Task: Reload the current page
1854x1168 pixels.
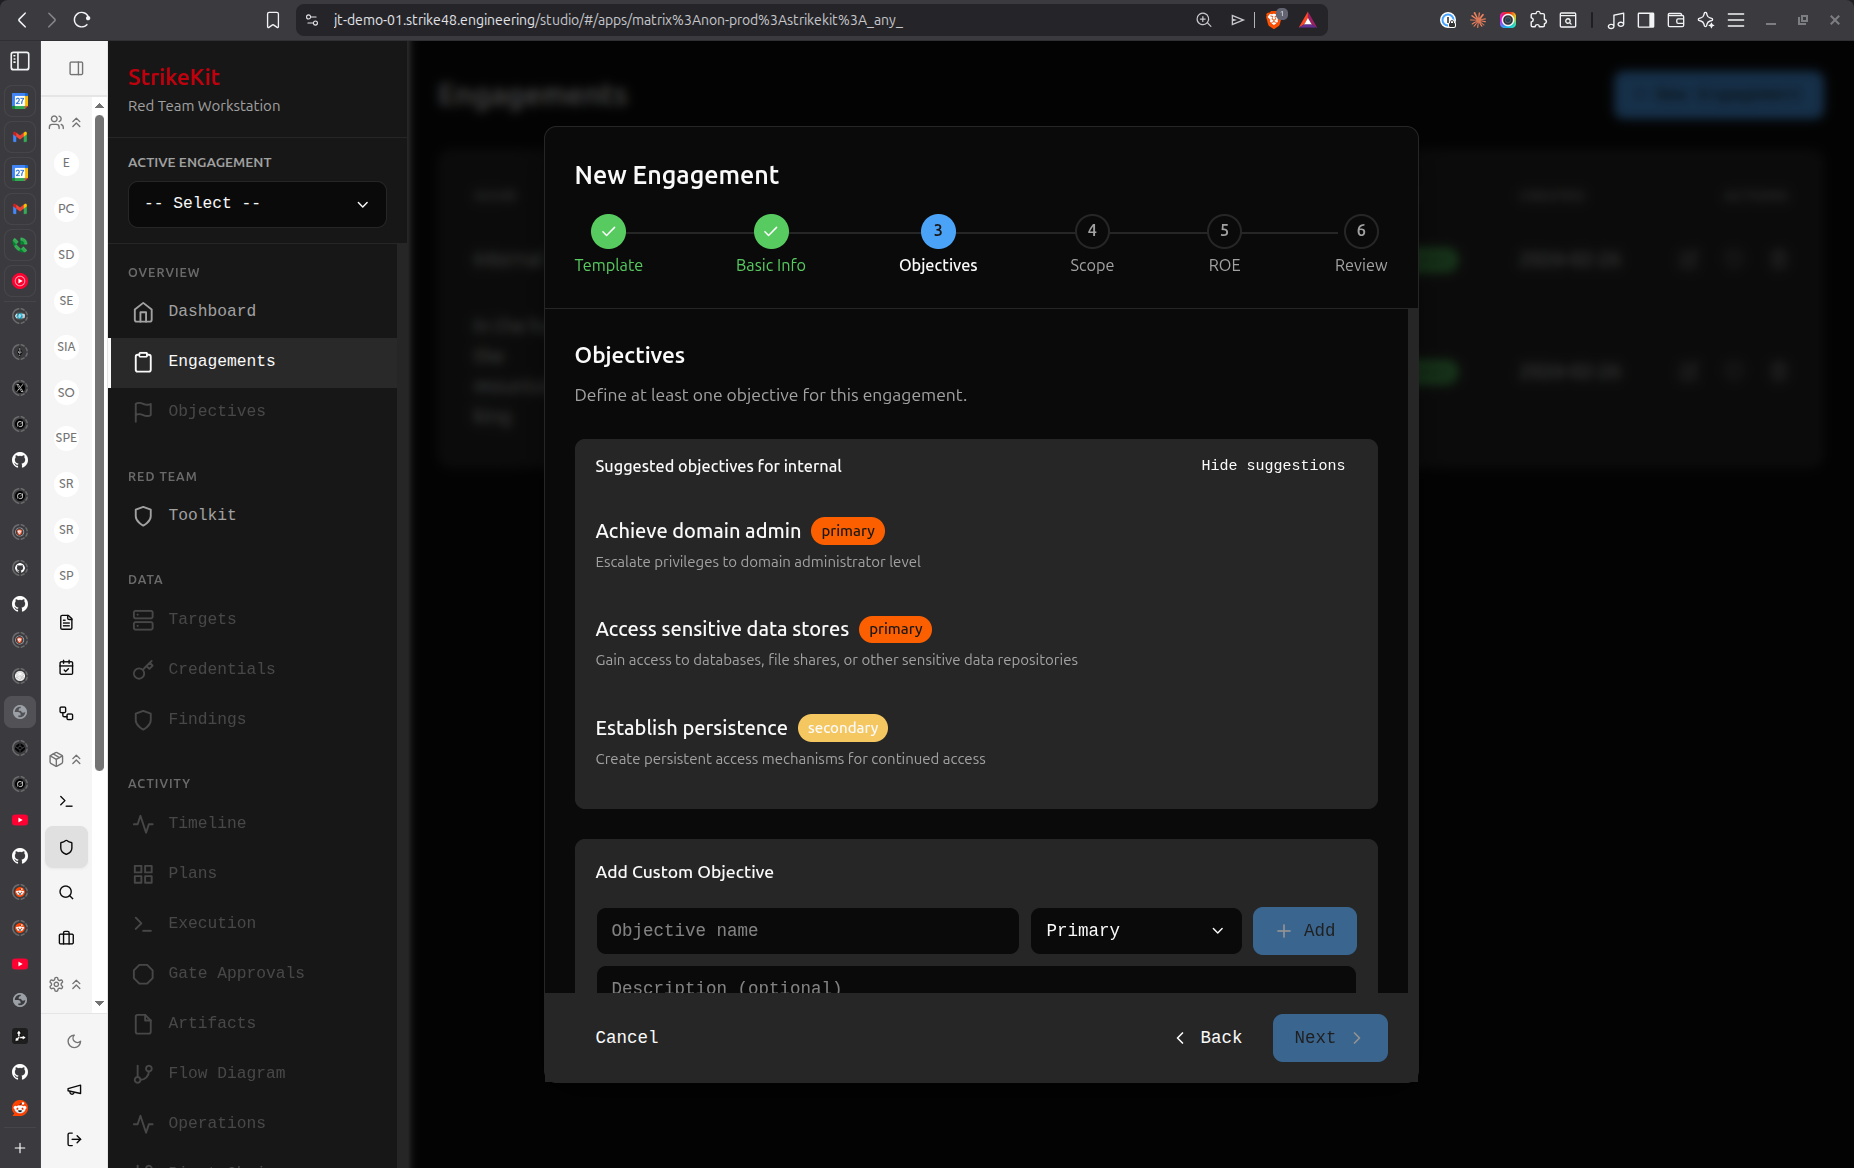Action: (x=82, y=20)
